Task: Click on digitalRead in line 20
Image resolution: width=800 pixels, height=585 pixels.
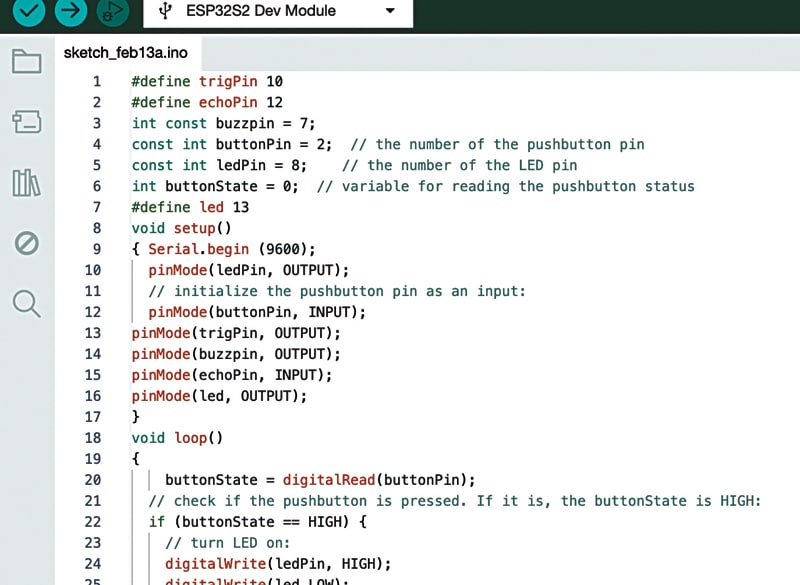Action: [x=329, y=480]
